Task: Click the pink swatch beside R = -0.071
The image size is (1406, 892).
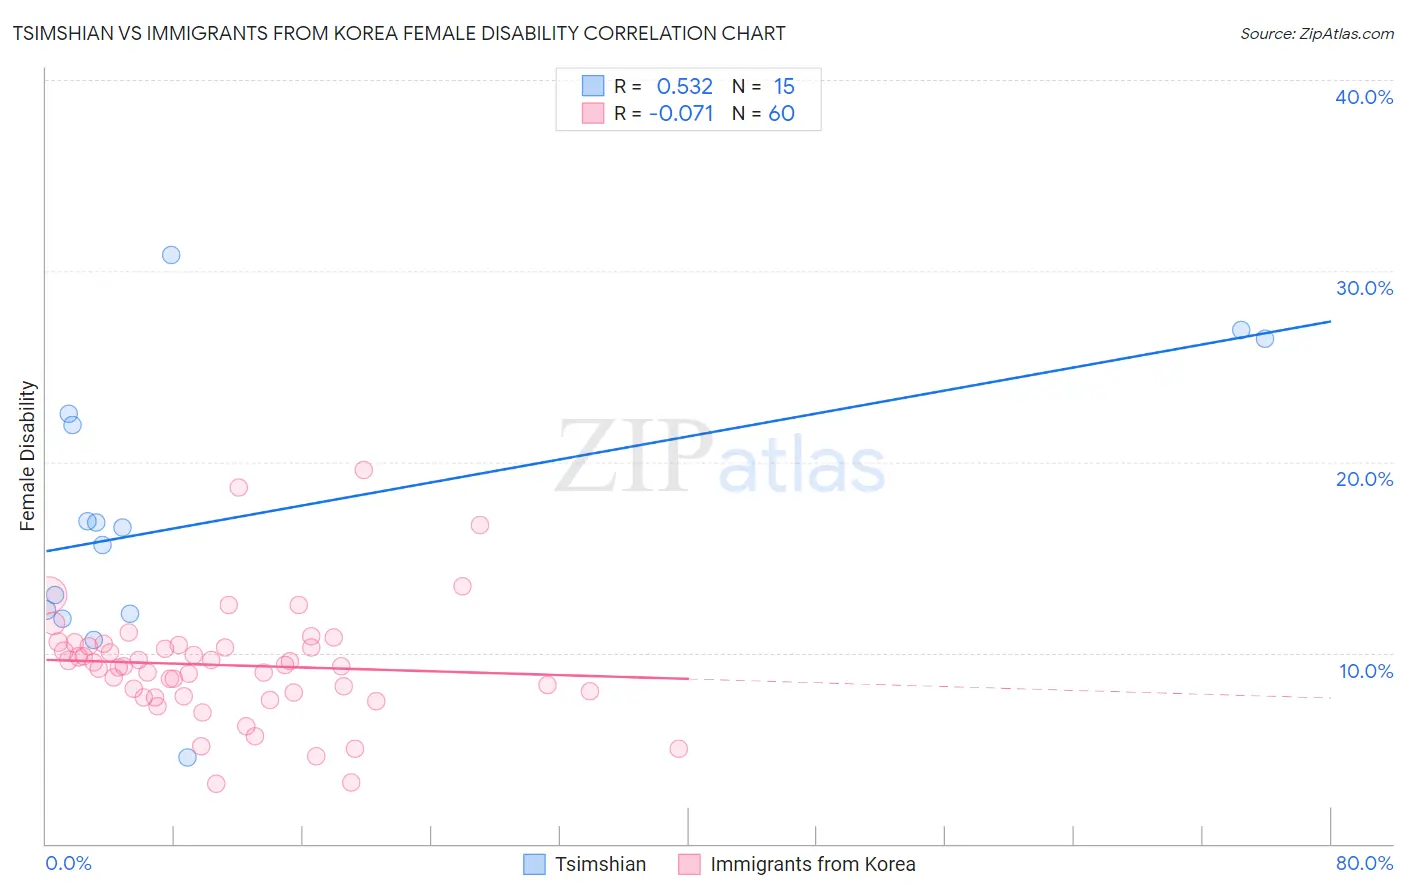Action: pos(593,113)
